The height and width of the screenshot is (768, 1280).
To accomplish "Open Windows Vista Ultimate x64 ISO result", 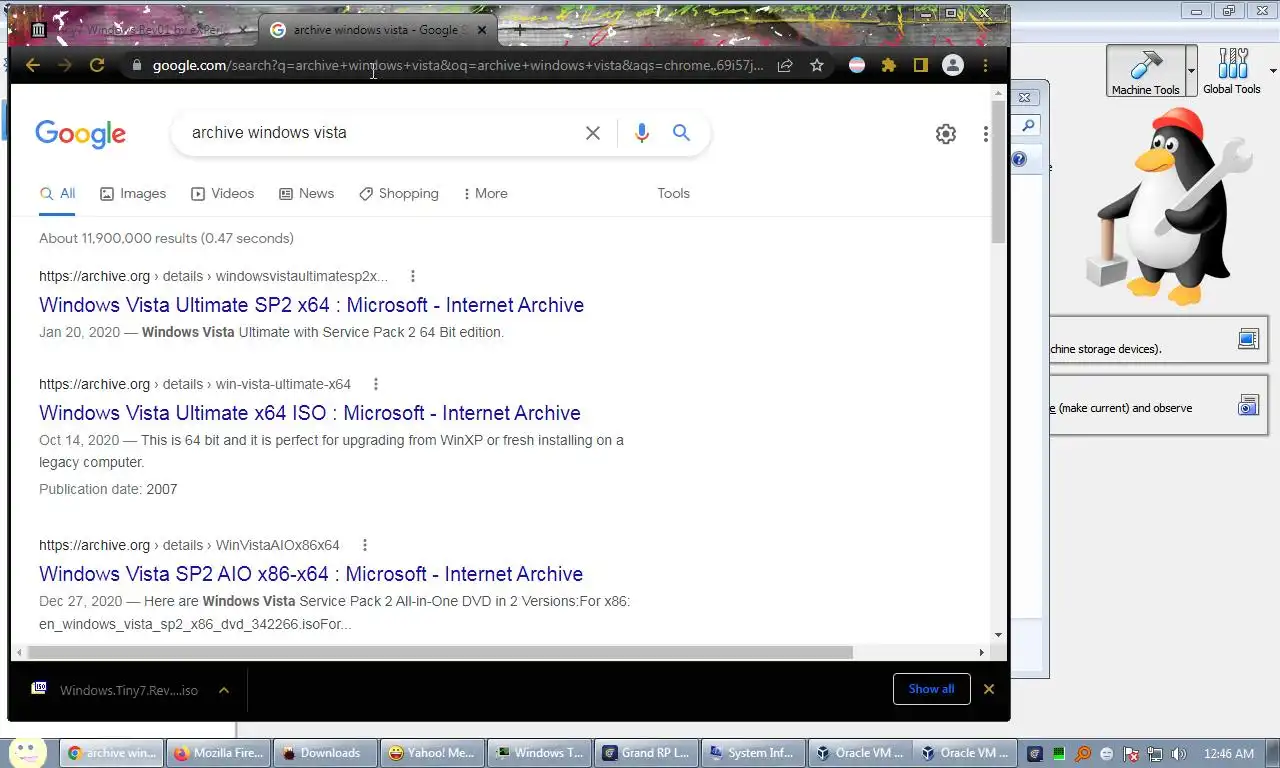I will click(x=309, y=413).
